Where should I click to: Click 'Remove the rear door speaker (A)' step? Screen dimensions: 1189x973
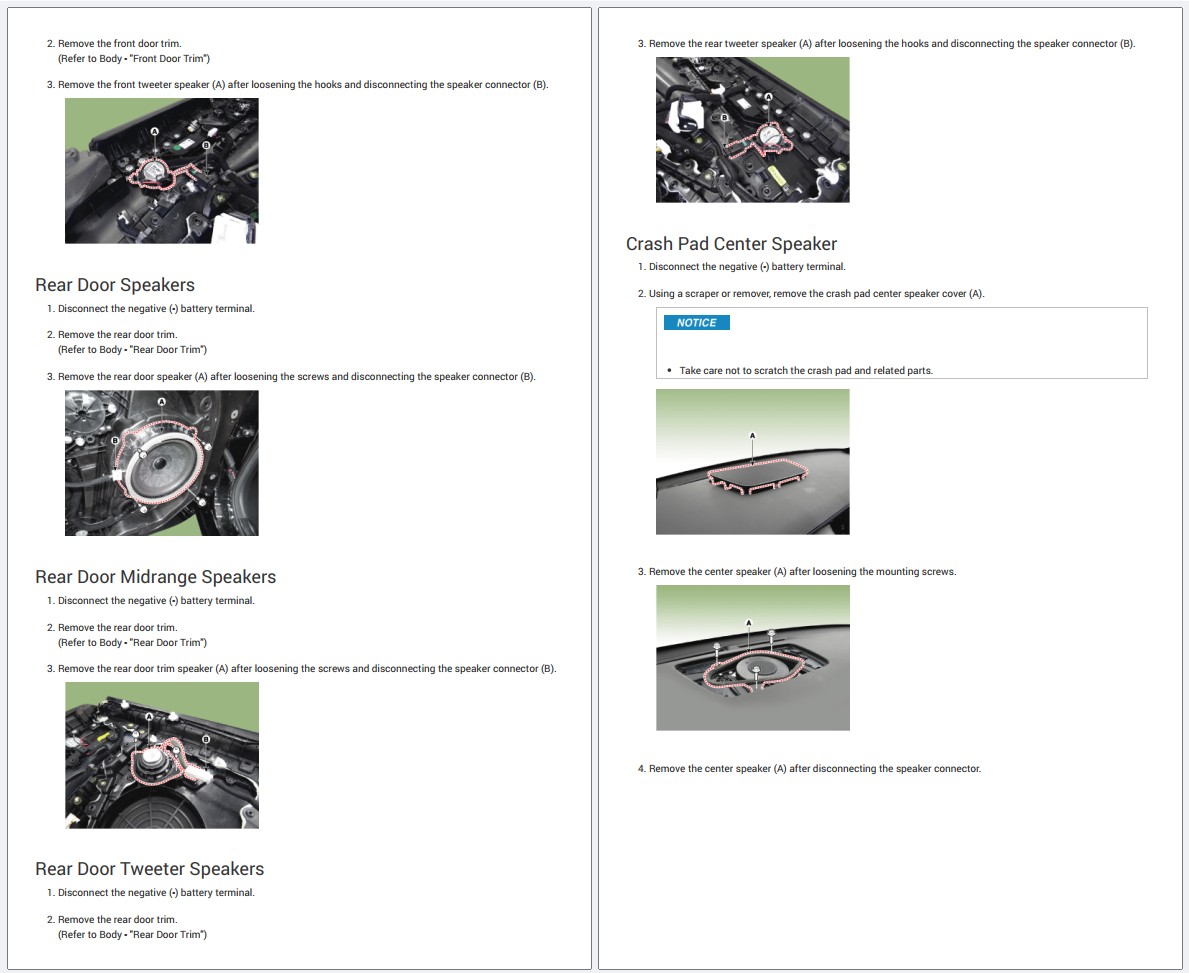(x=296, y=377)
